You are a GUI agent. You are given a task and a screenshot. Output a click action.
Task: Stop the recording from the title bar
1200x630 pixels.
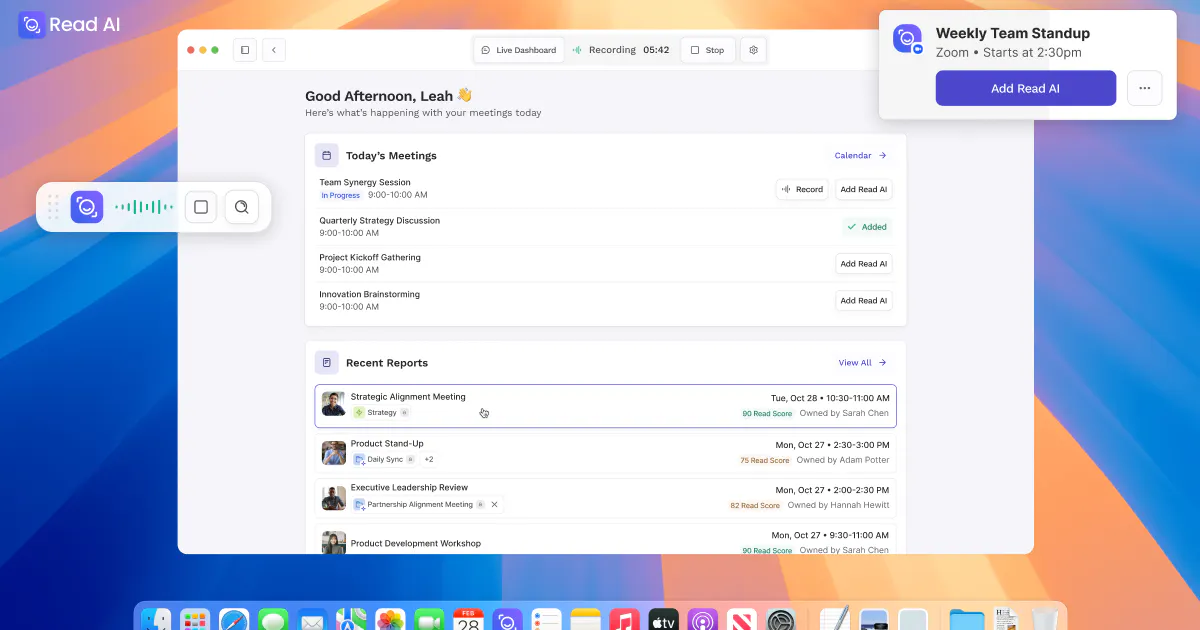tap(708, 50)
